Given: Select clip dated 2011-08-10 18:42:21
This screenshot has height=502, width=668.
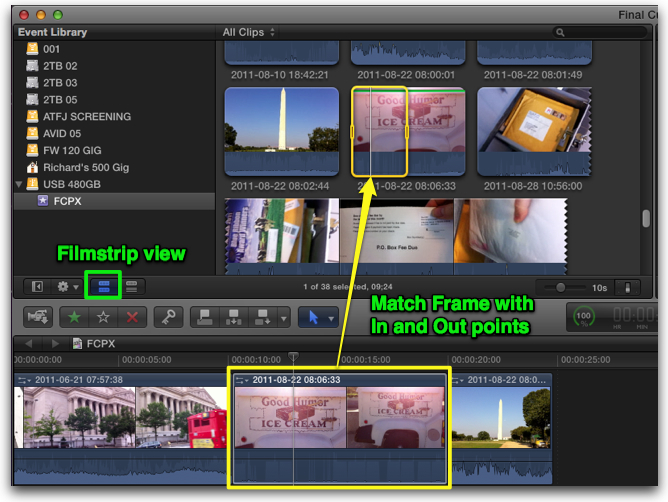Looking at the screenshot, I should (282, 53).
